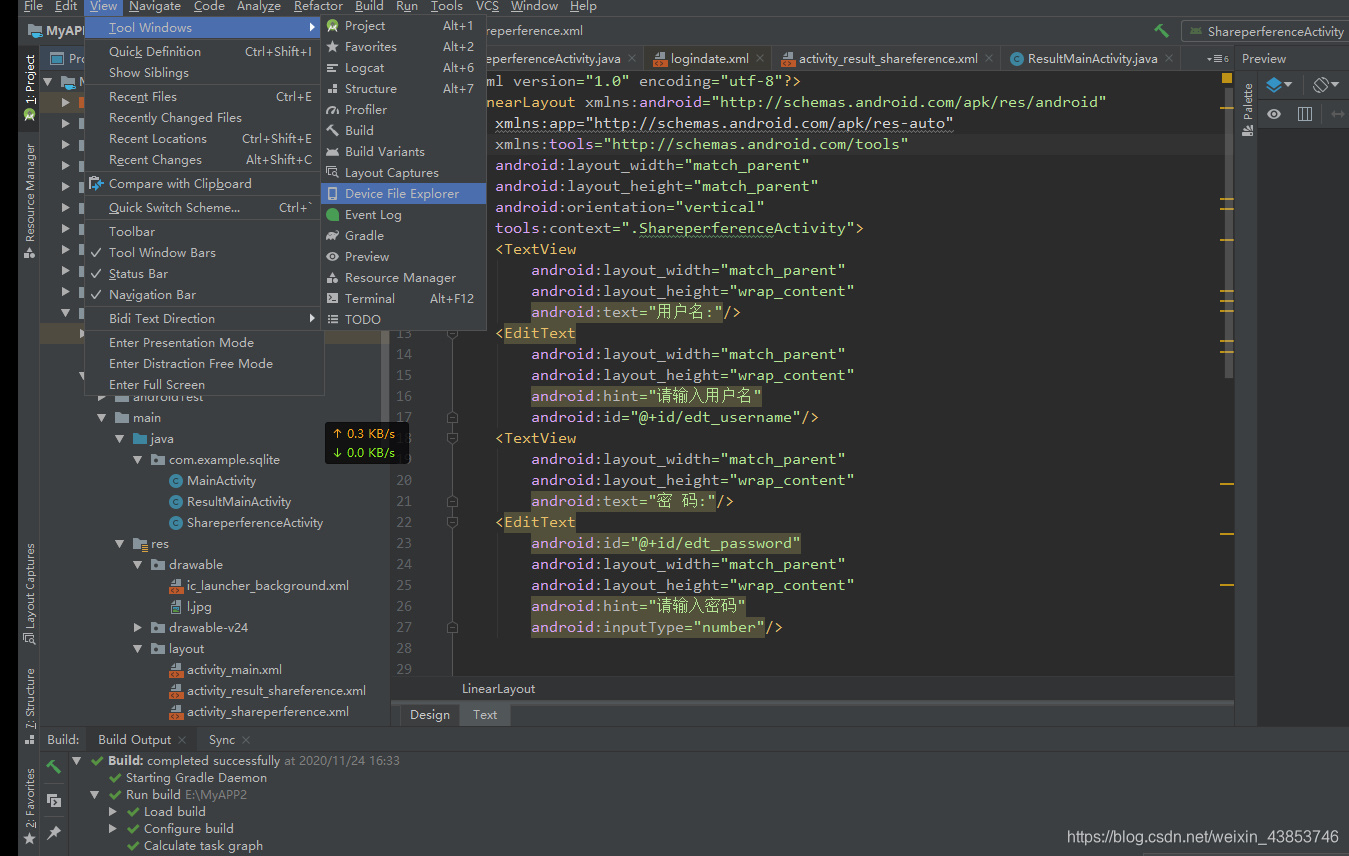1349x856 pixels.
Task: Choose Layout Captures in submenu
Action: tap(403, 173)
